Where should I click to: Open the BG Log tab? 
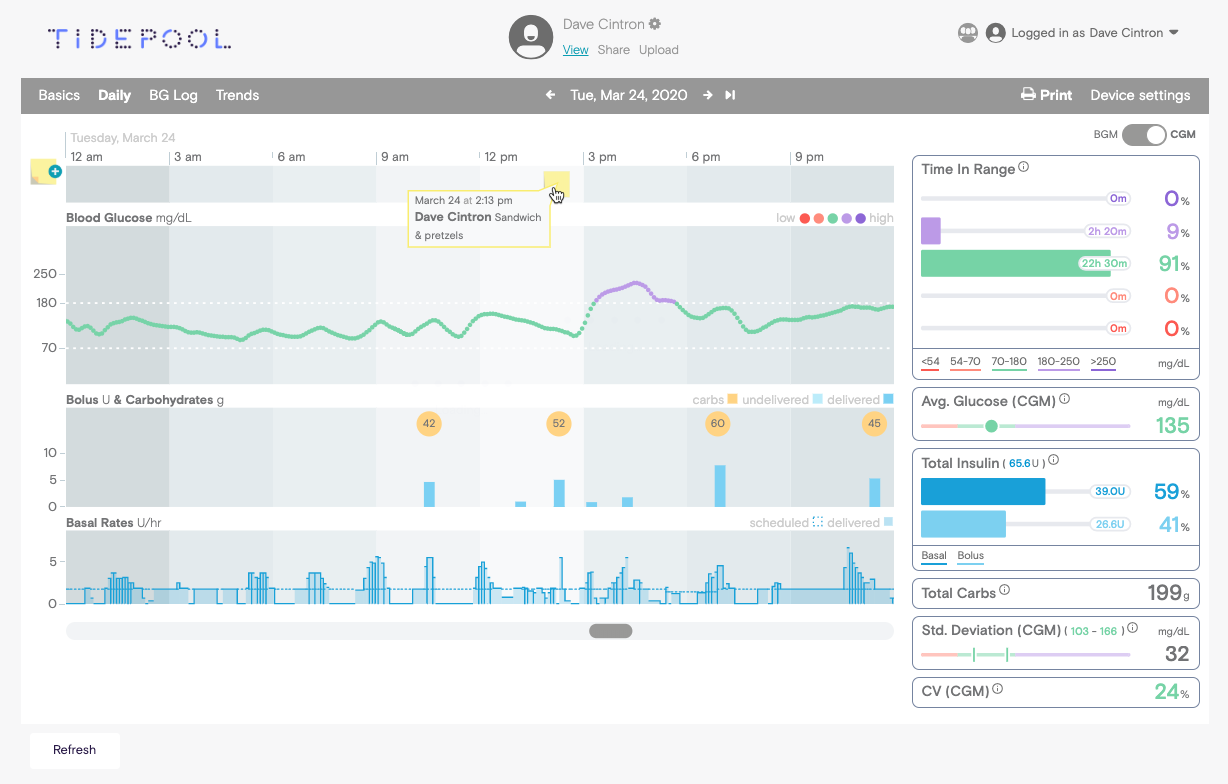[173, 95]
